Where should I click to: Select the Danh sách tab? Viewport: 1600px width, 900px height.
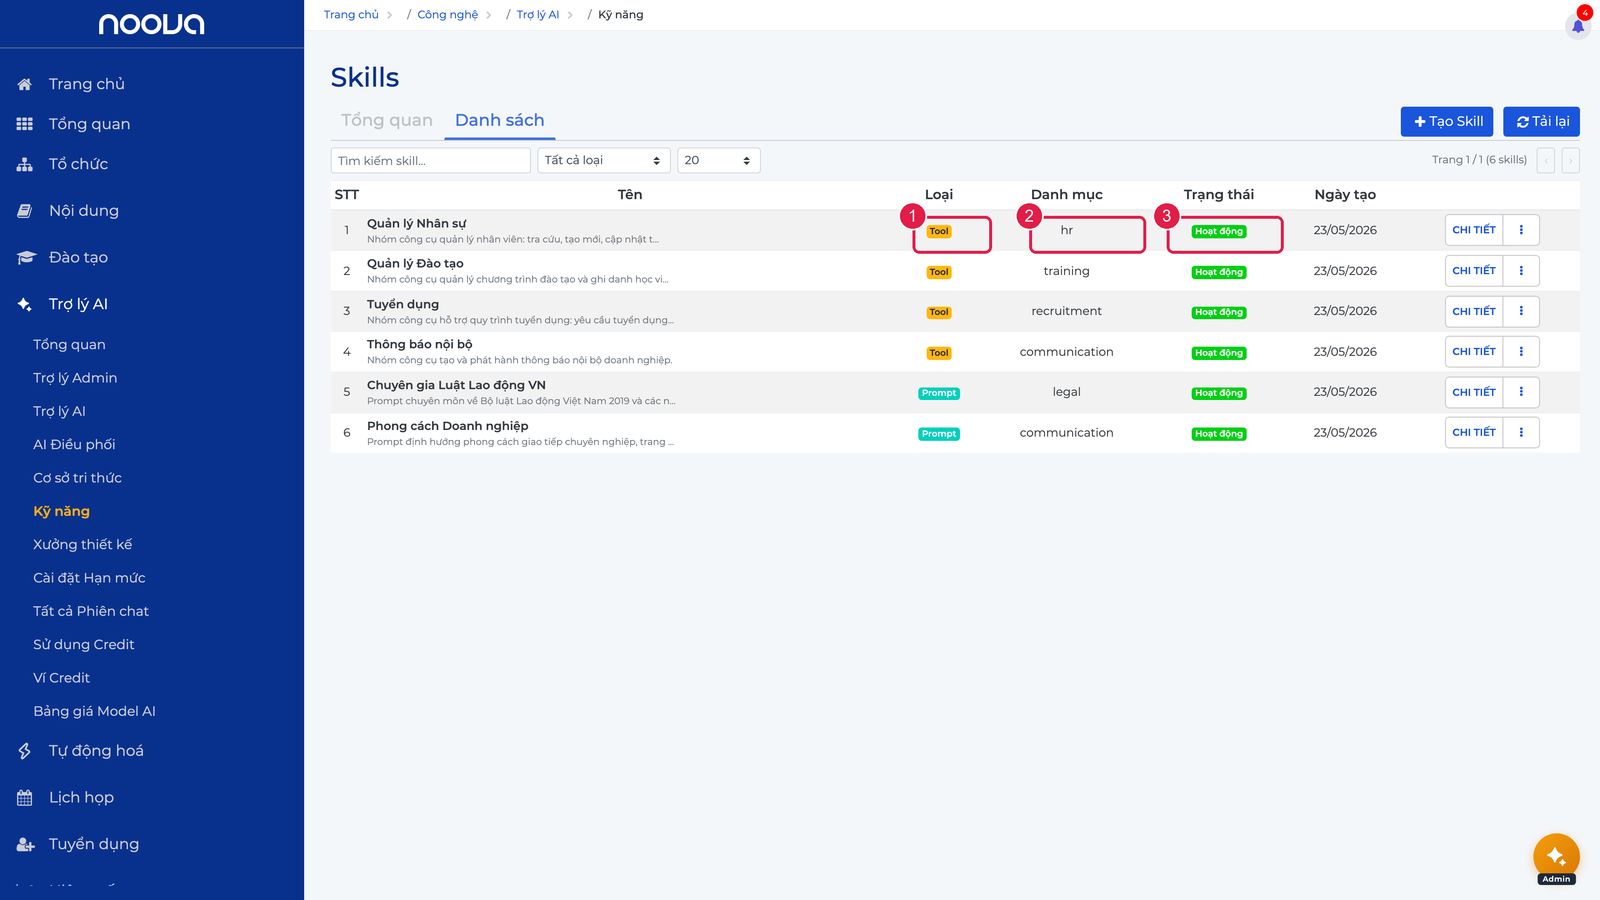pos(500,120)
